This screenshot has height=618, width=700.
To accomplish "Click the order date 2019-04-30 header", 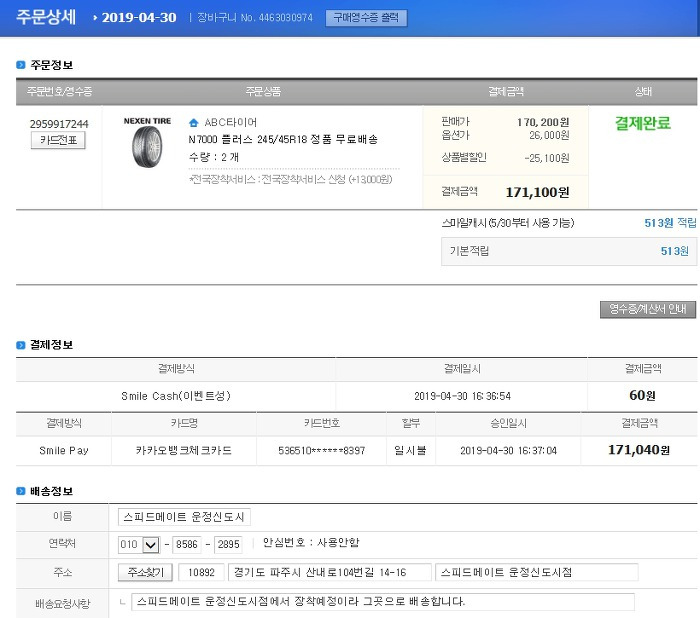I will 139,17.
